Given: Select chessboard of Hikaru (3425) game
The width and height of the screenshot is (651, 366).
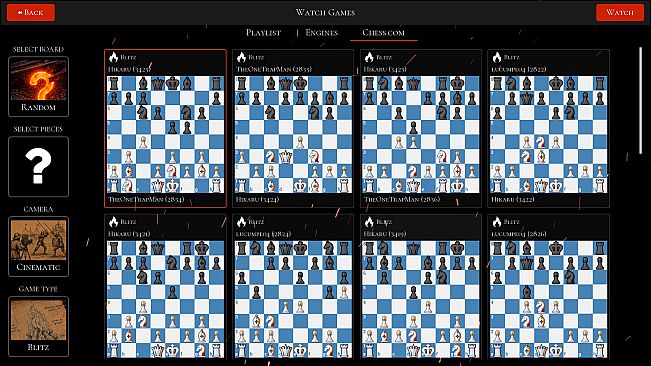Looking at the screenshot, I should click(x=165, y=134).
